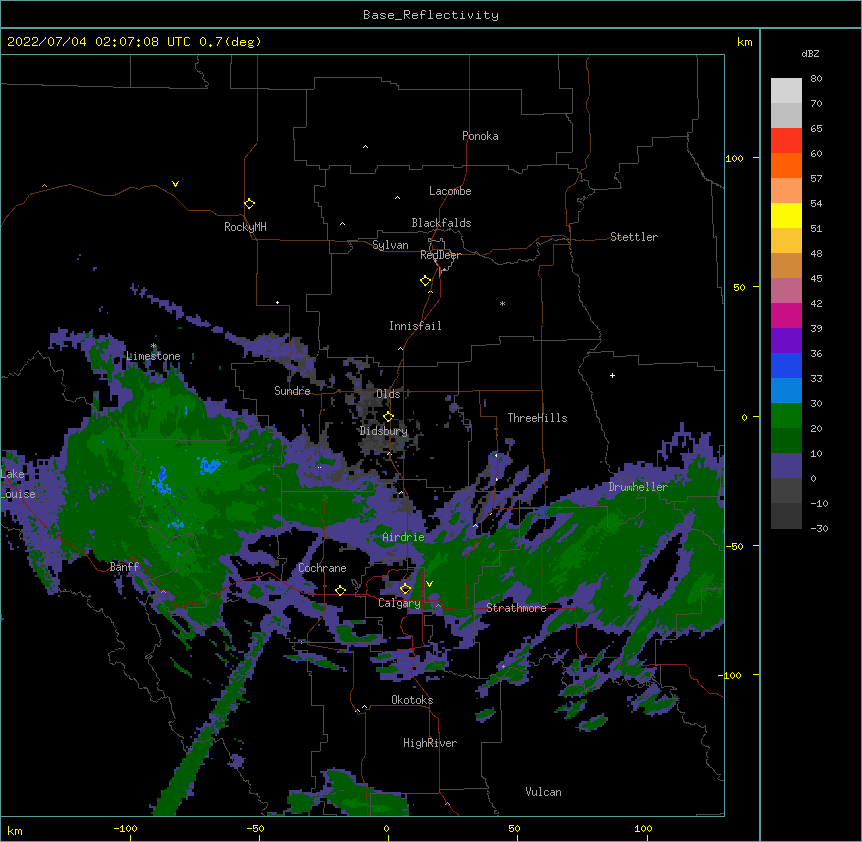Select the Sundre town label
This screenshot has height=842, width=862.
tap(292, 391)
